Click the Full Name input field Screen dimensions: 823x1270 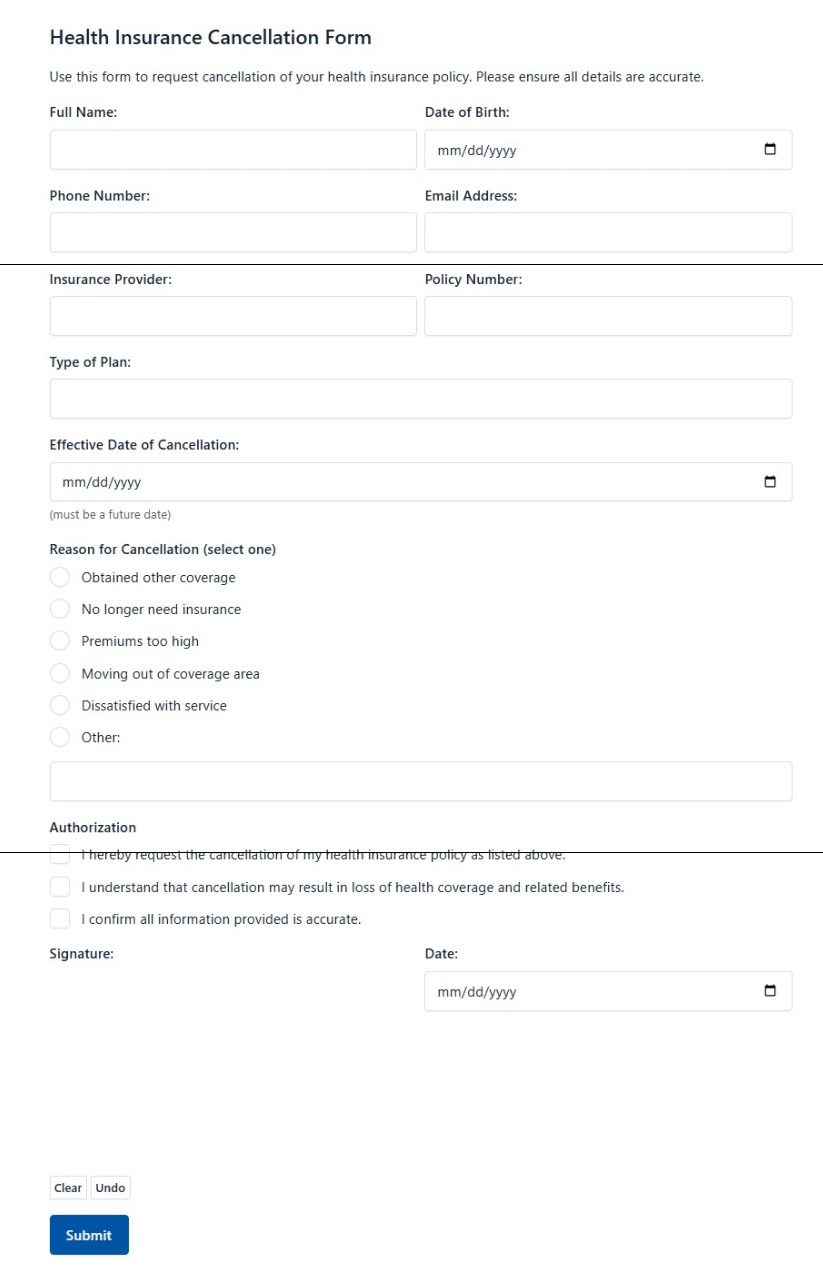point(233,148)
